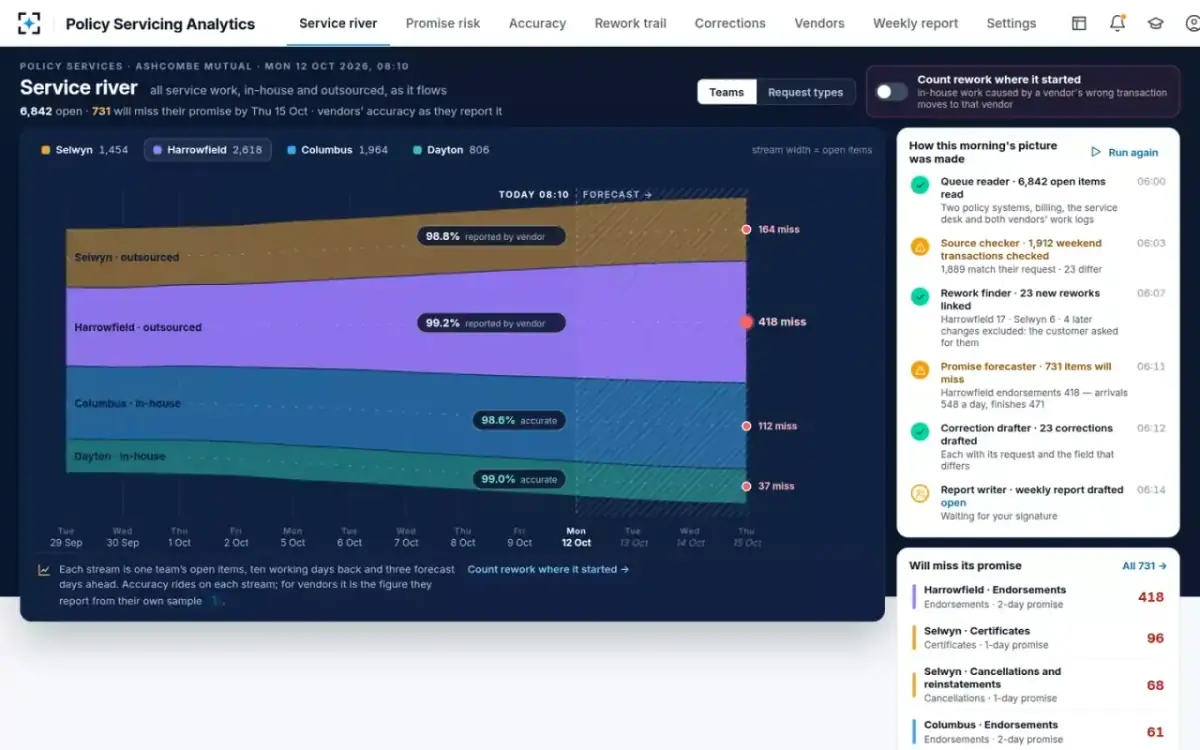Click 'Queue reader · 6,842 open items read'
The image size is (1200, 750).
click(x=1023, y=188)
